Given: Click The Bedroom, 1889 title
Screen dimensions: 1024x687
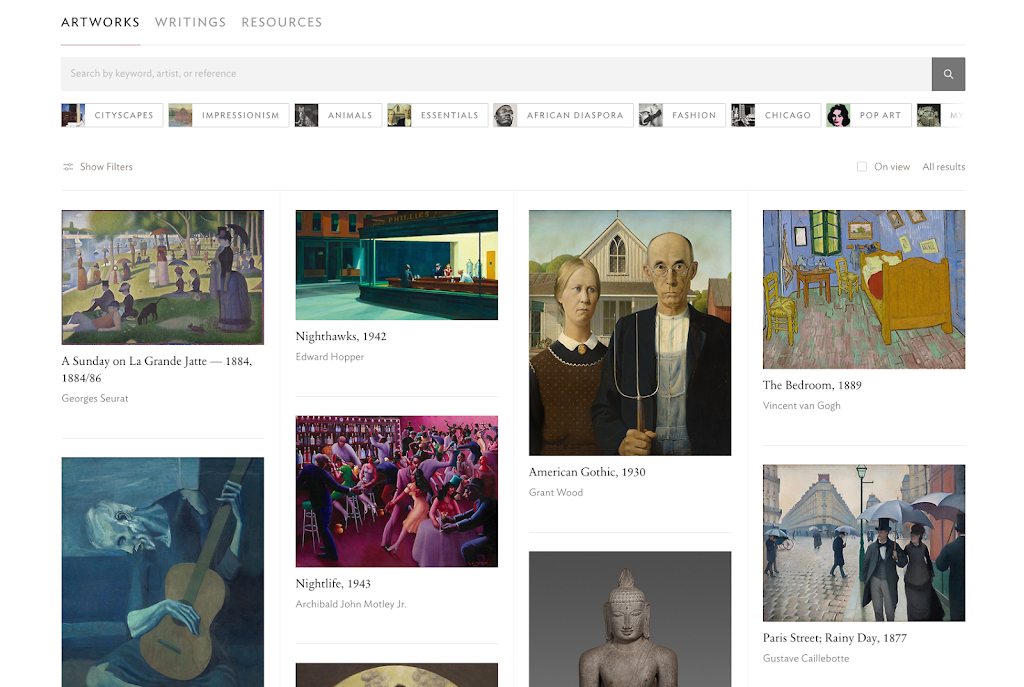Looking at the screenshot, I should pyautogui.click(x=812, y=385).
